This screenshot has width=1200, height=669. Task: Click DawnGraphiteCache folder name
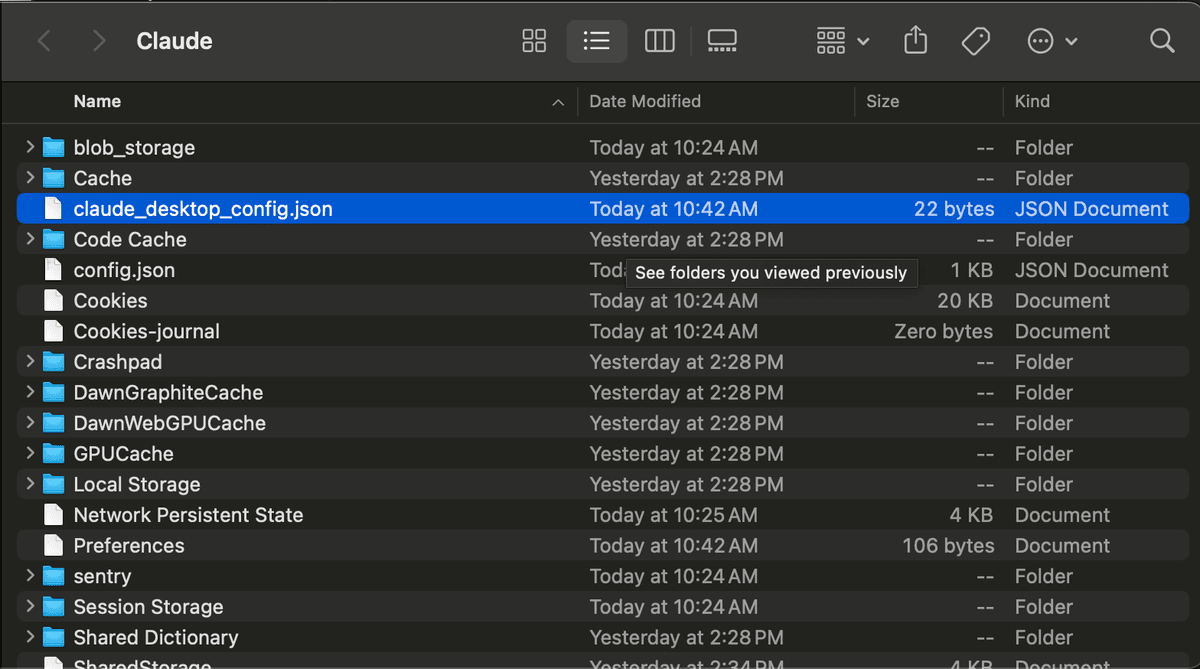168,392
